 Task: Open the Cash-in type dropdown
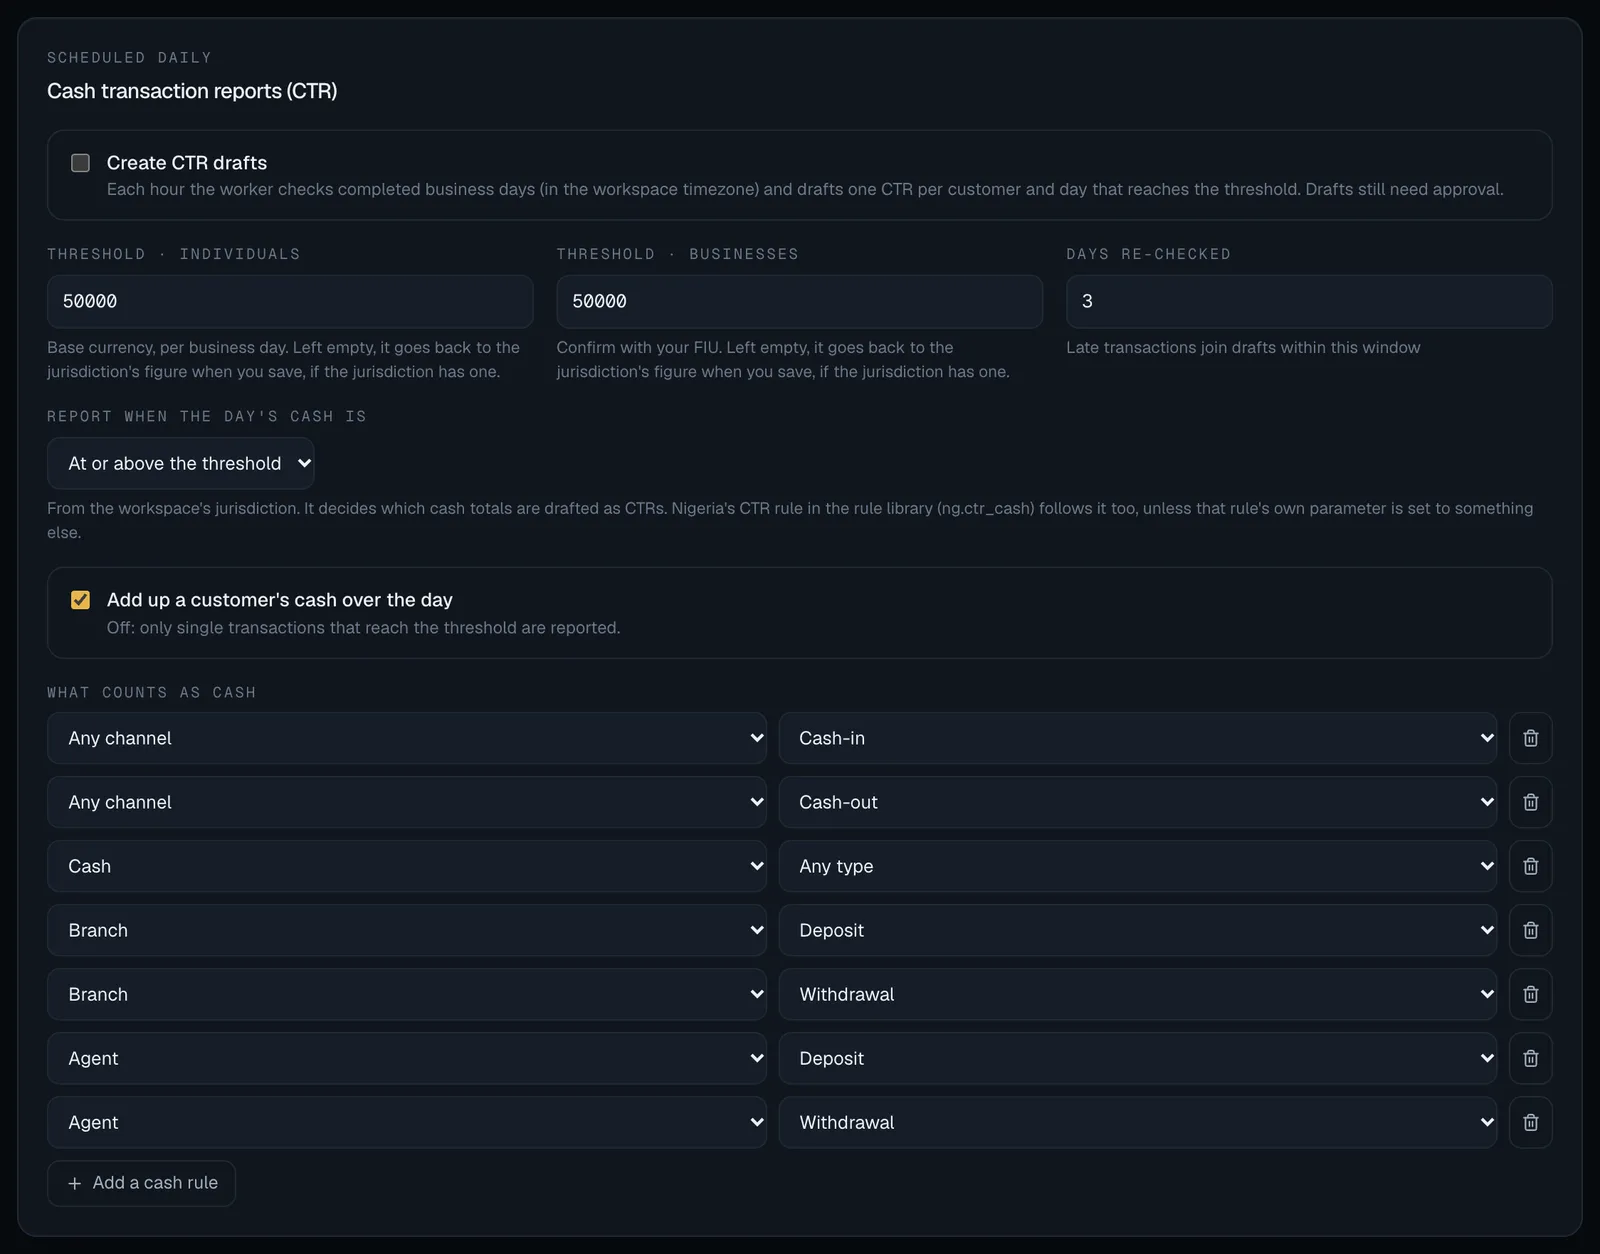pos(1138,738)
